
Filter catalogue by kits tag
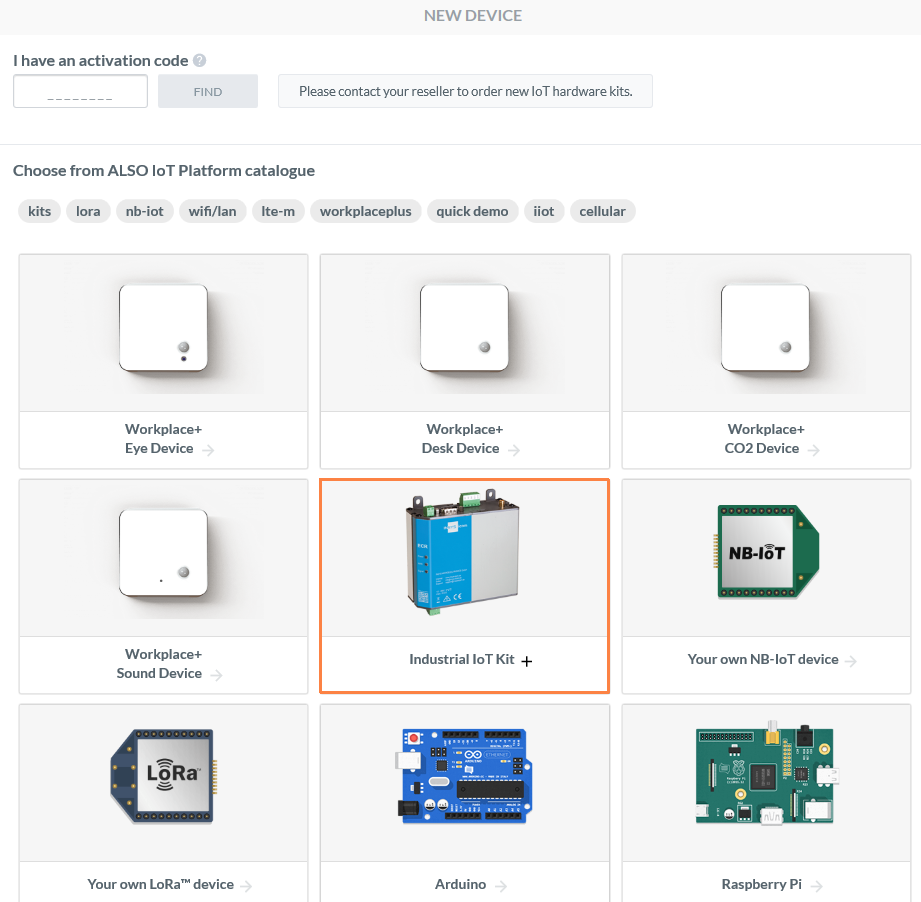click(x=39, y=211)
